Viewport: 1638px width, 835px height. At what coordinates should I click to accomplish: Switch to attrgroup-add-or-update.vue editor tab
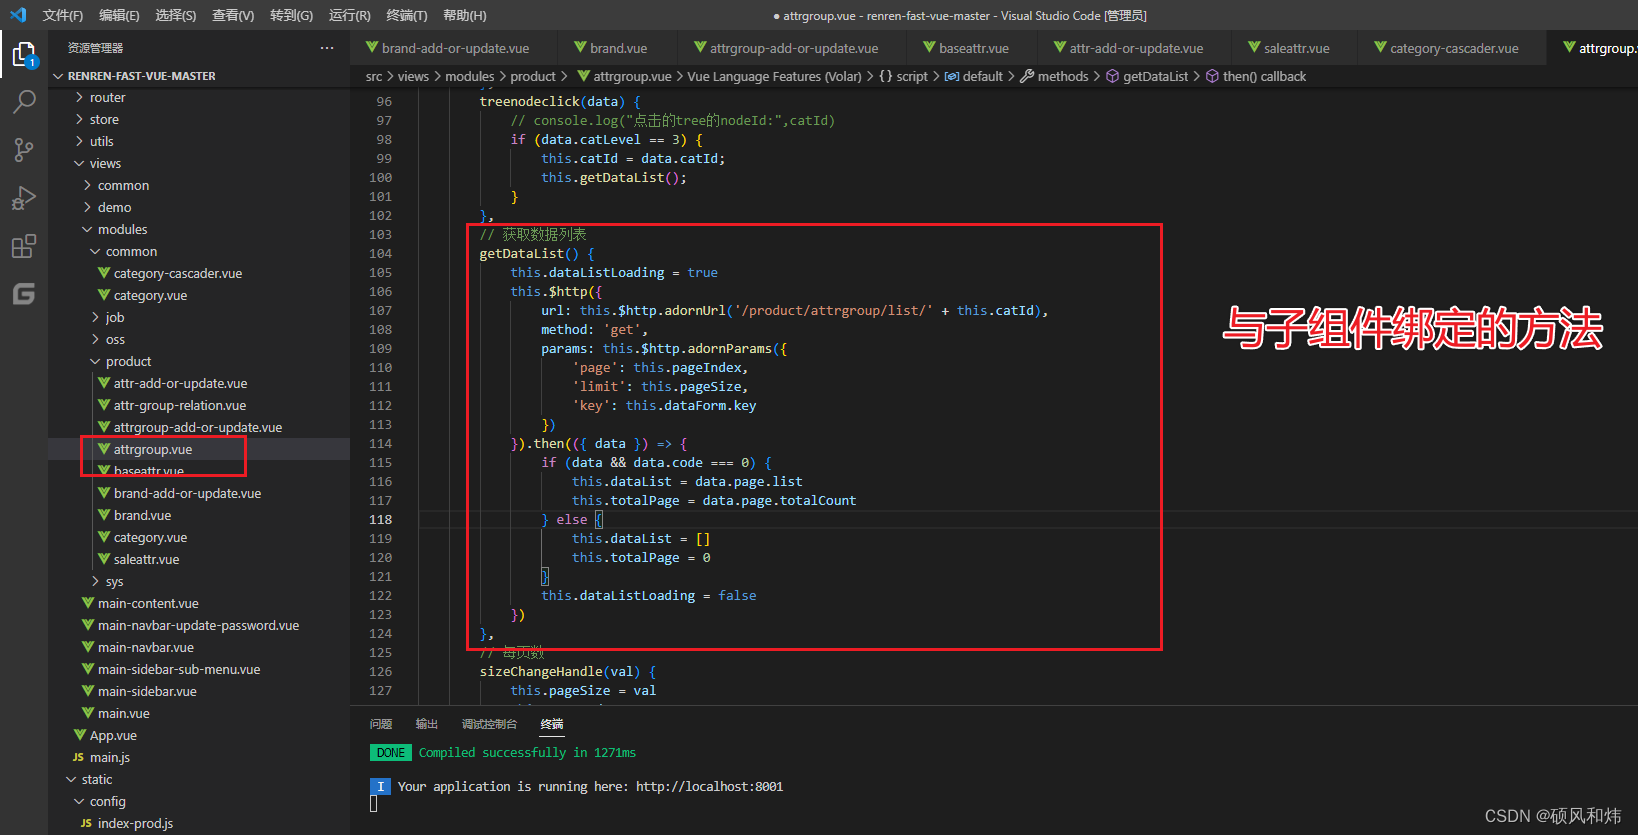tap(794, 48)
